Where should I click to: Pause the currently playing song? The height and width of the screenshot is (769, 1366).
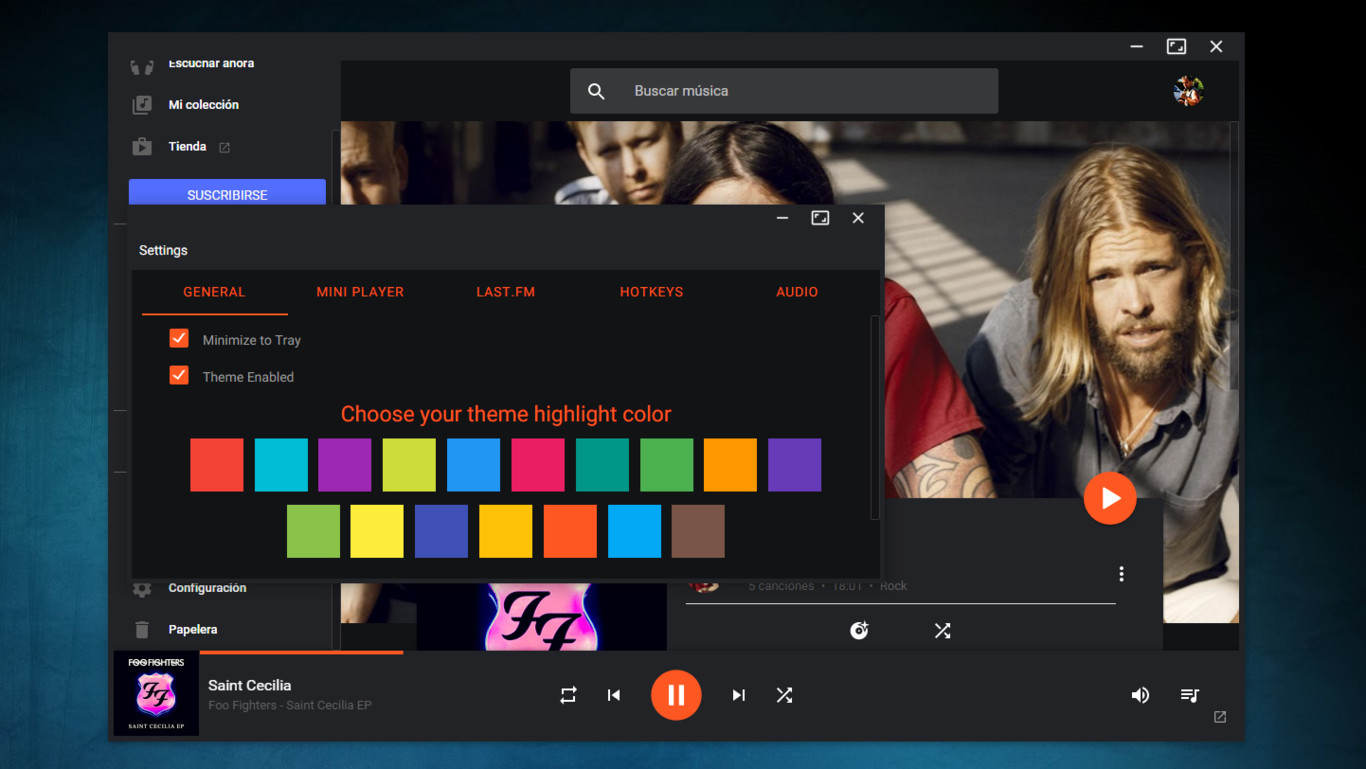(x=676, y=695)
